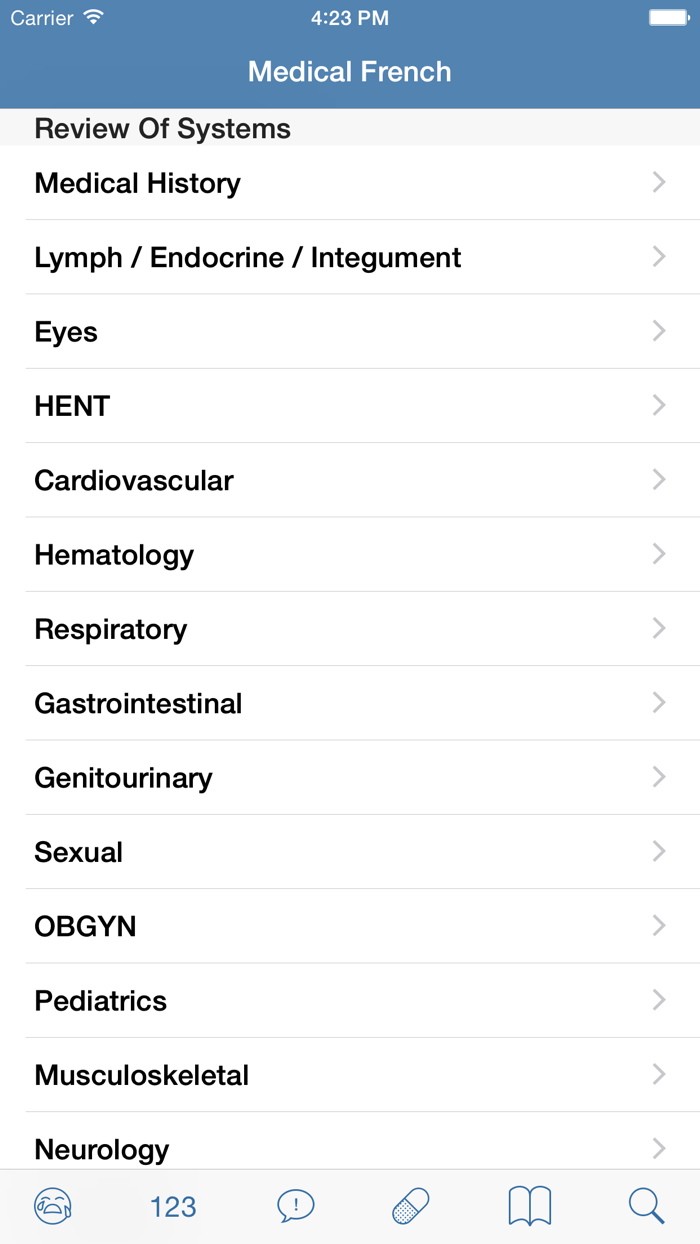
Task: Open the book reference icon
Action: (x=528, y=1206)
